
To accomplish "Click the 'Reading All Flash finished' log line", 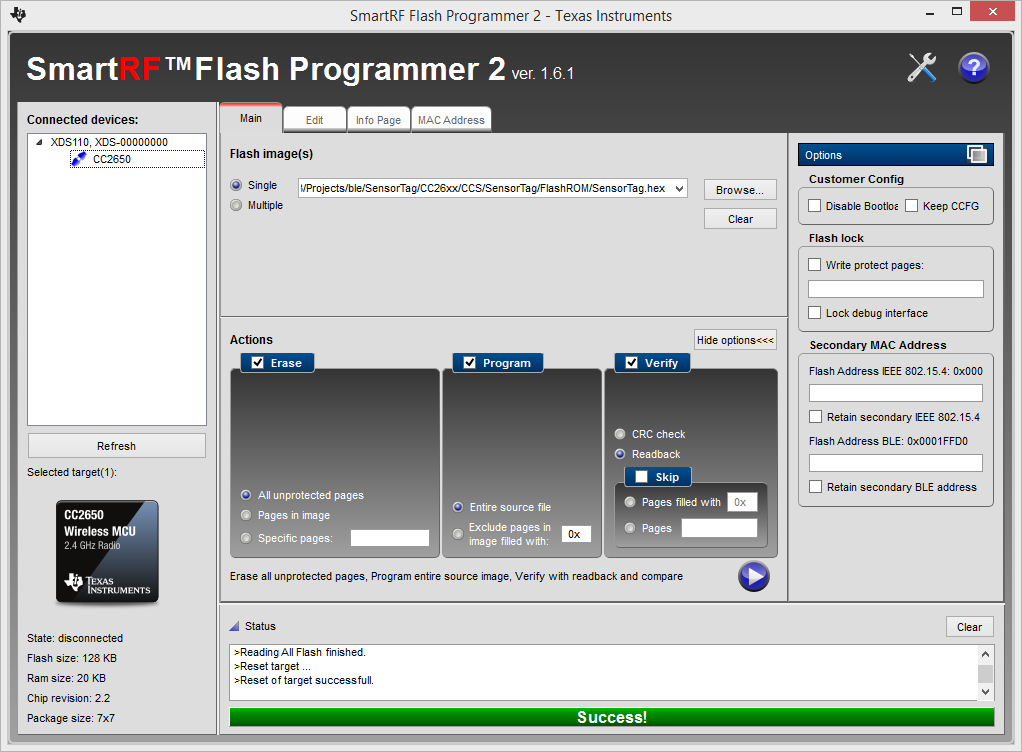I will (x=300, y=652).
